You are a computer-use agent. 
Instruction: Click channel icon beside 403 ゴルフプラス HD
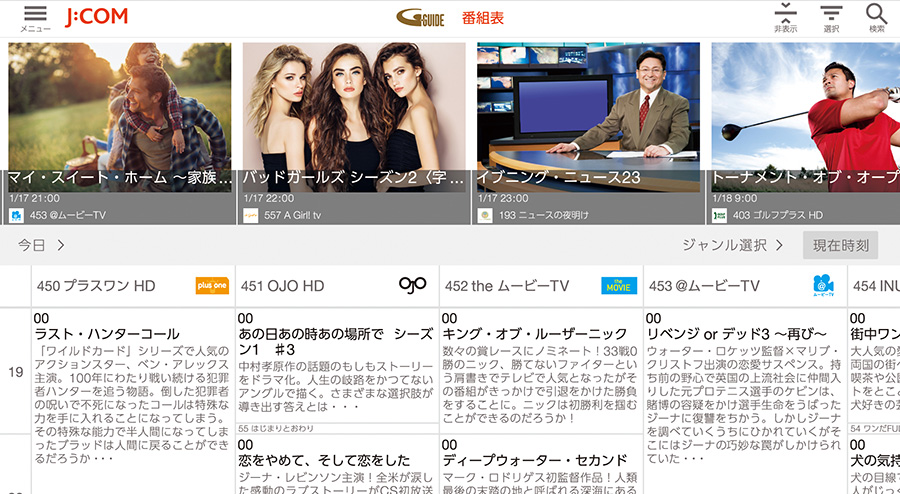coord(719,216)
